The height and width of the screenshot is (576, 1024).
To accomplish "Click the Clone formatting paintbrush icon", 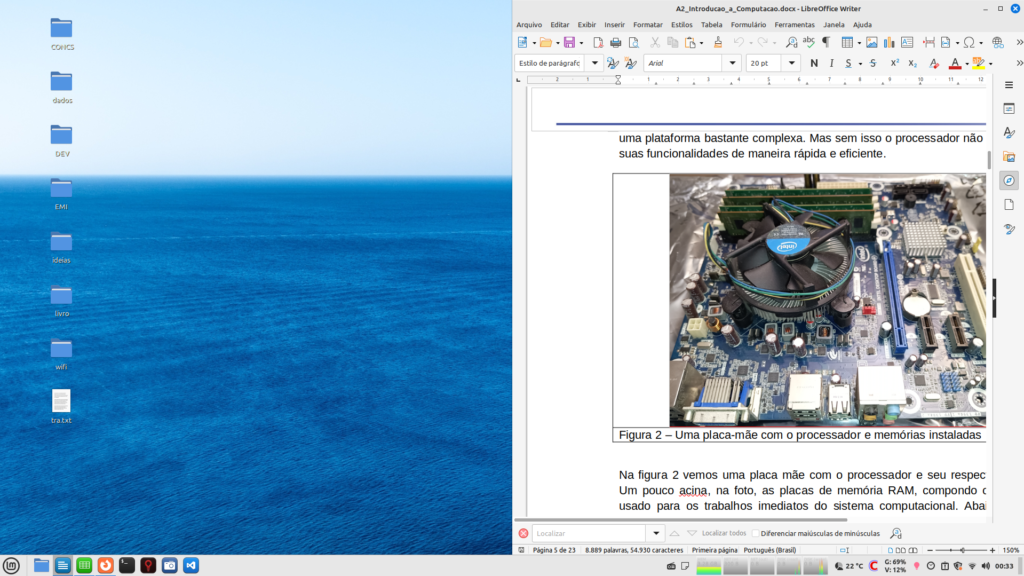I will point(717,42).
